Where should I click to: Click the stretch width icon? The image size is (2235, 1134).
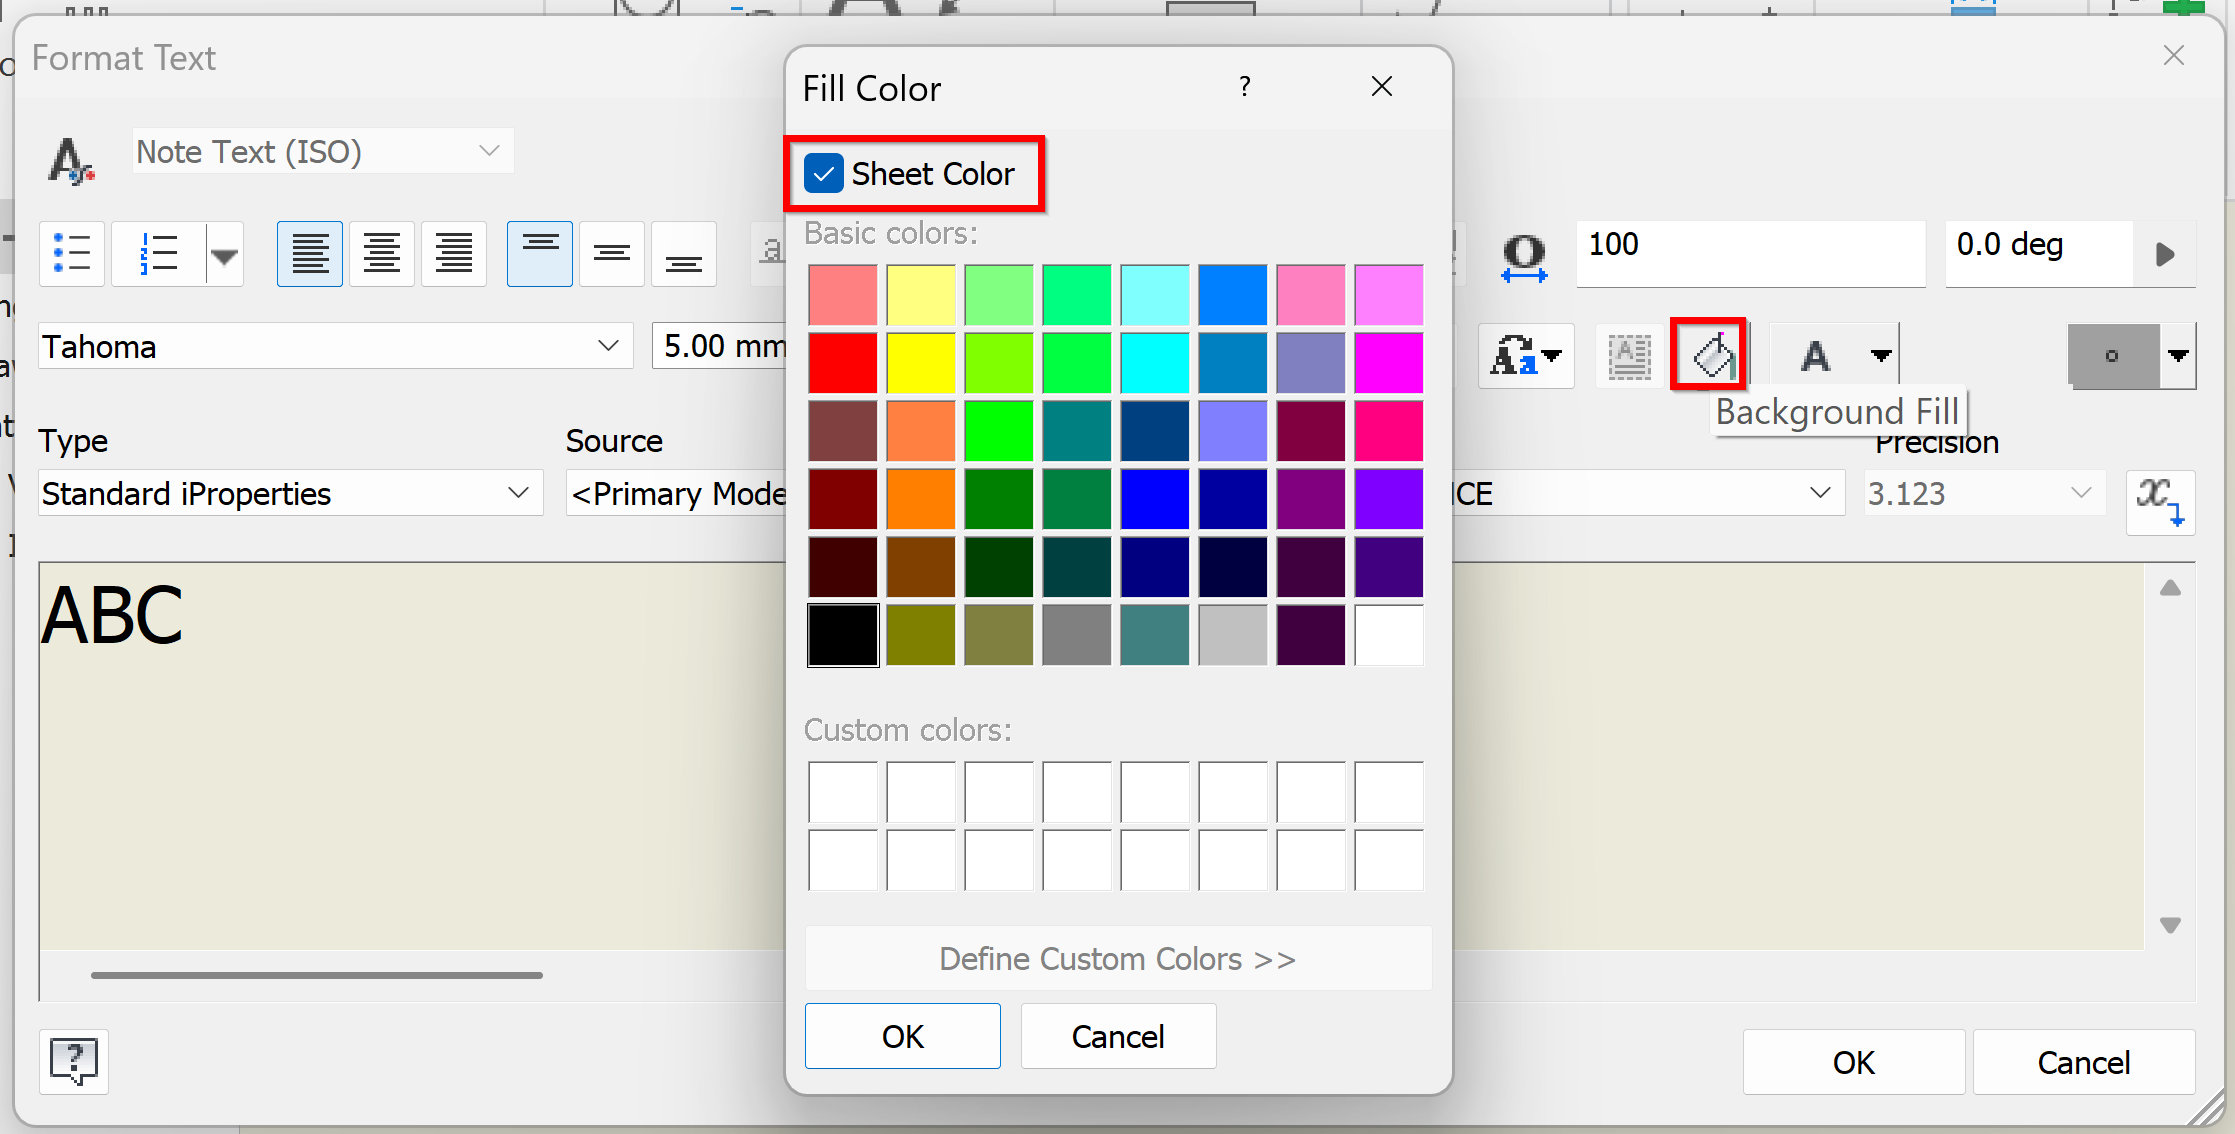point(1523,257)
